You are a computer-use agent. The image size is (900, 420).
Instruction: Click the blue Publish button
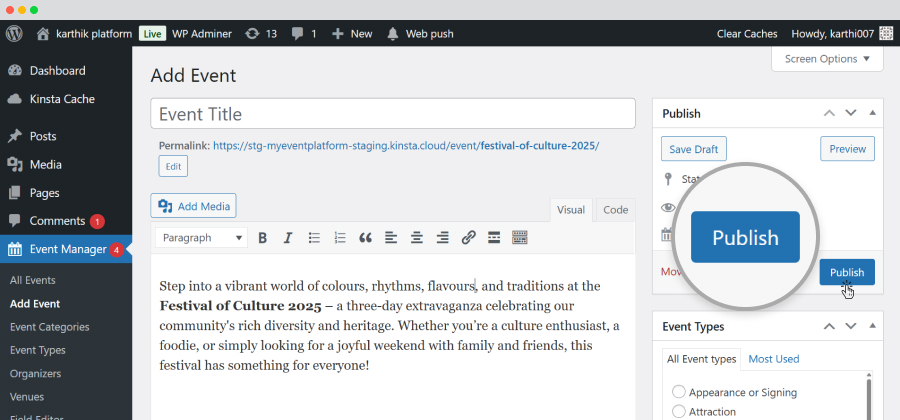(x=847, y=272)
